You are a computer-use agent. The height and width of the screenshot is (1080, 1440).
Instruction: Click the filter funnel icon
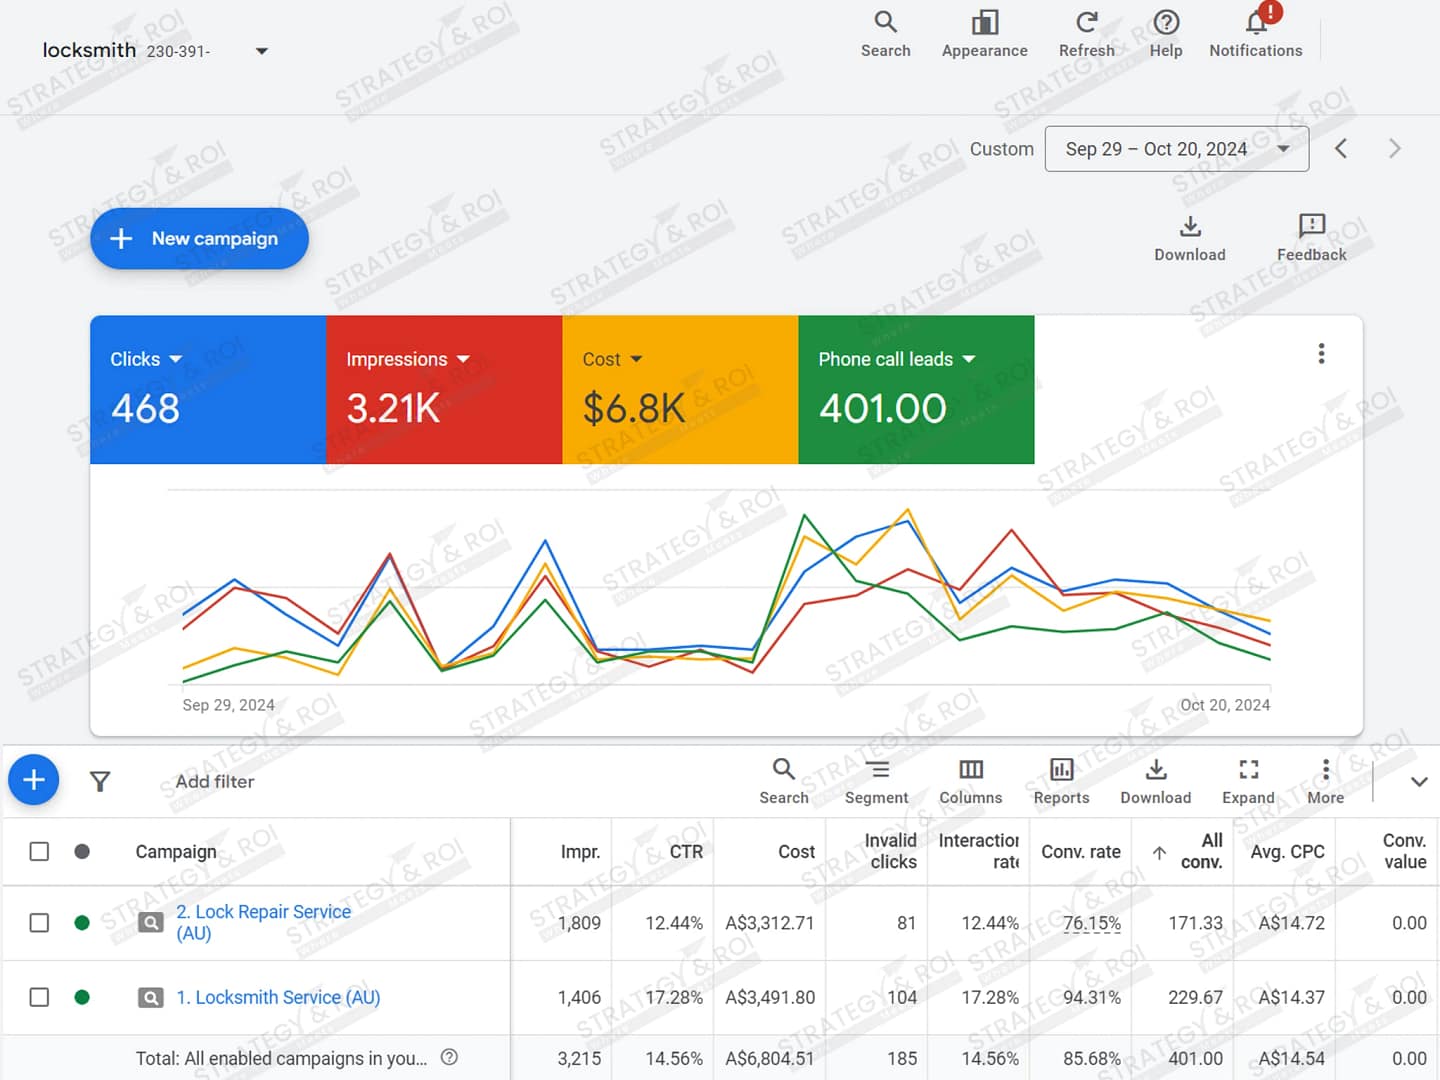100,782
